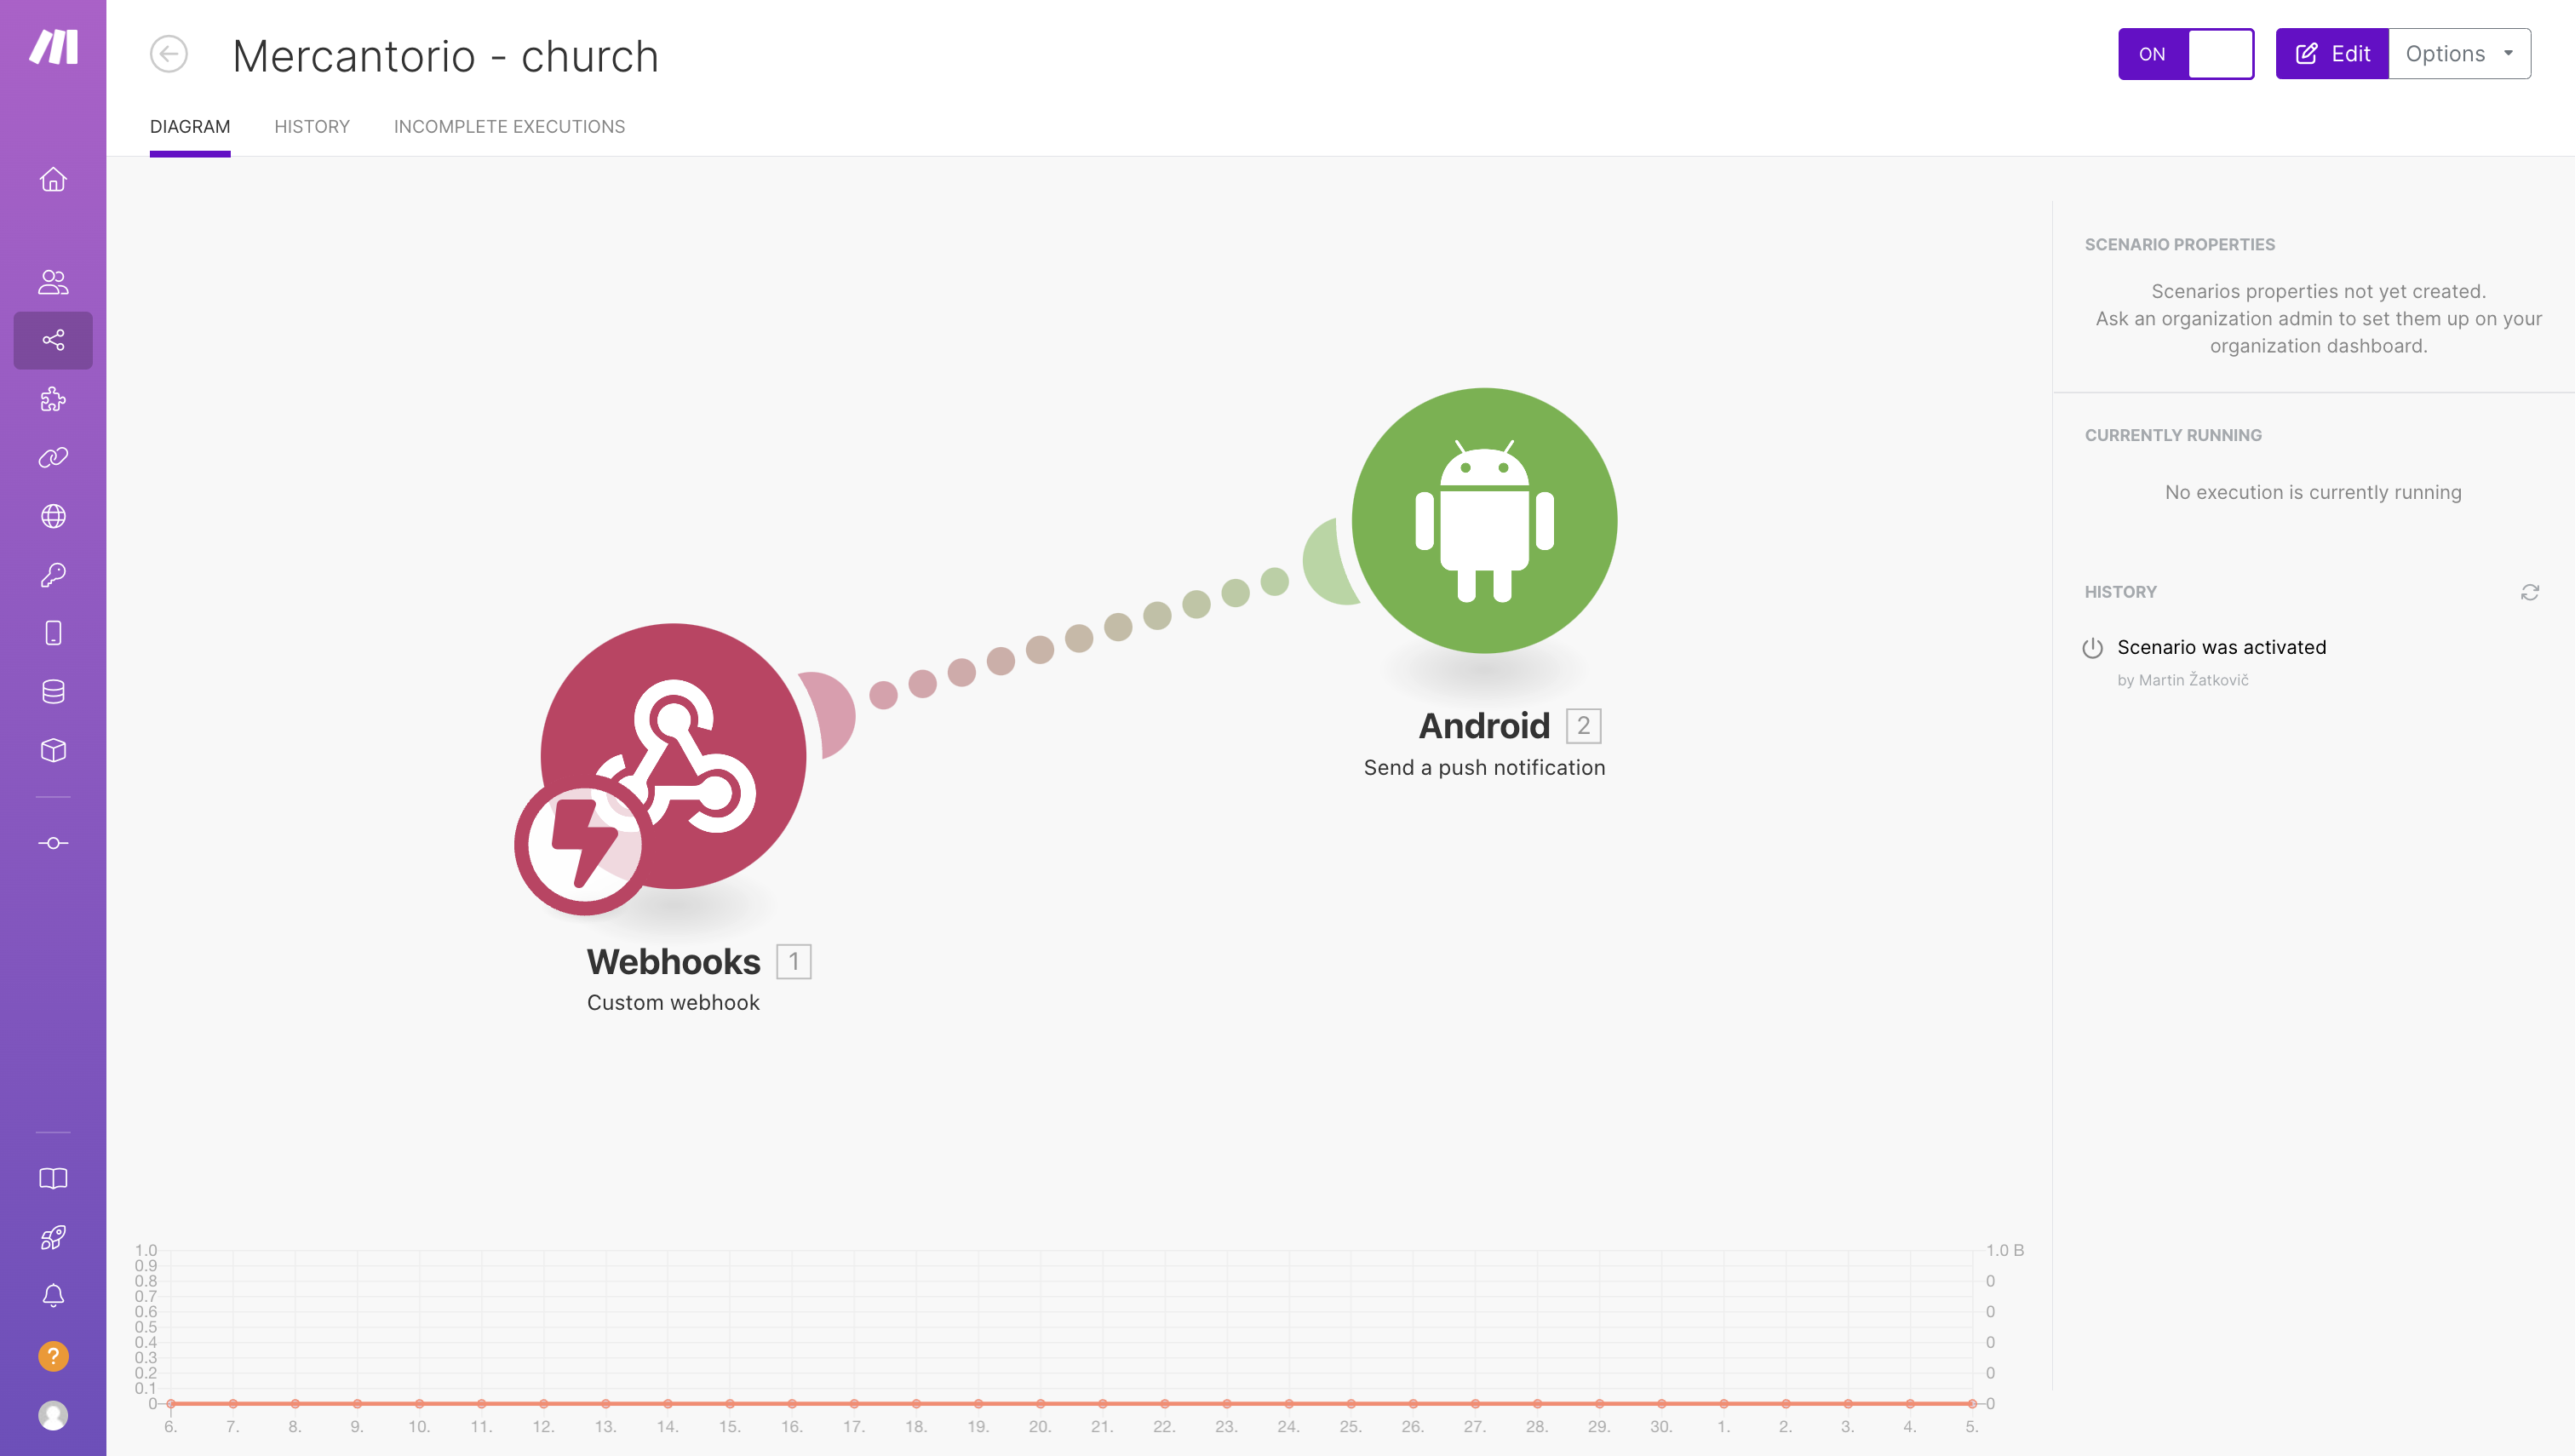
Task: Click the keys/credentials sidebar icon
Action: click(53, 575)
